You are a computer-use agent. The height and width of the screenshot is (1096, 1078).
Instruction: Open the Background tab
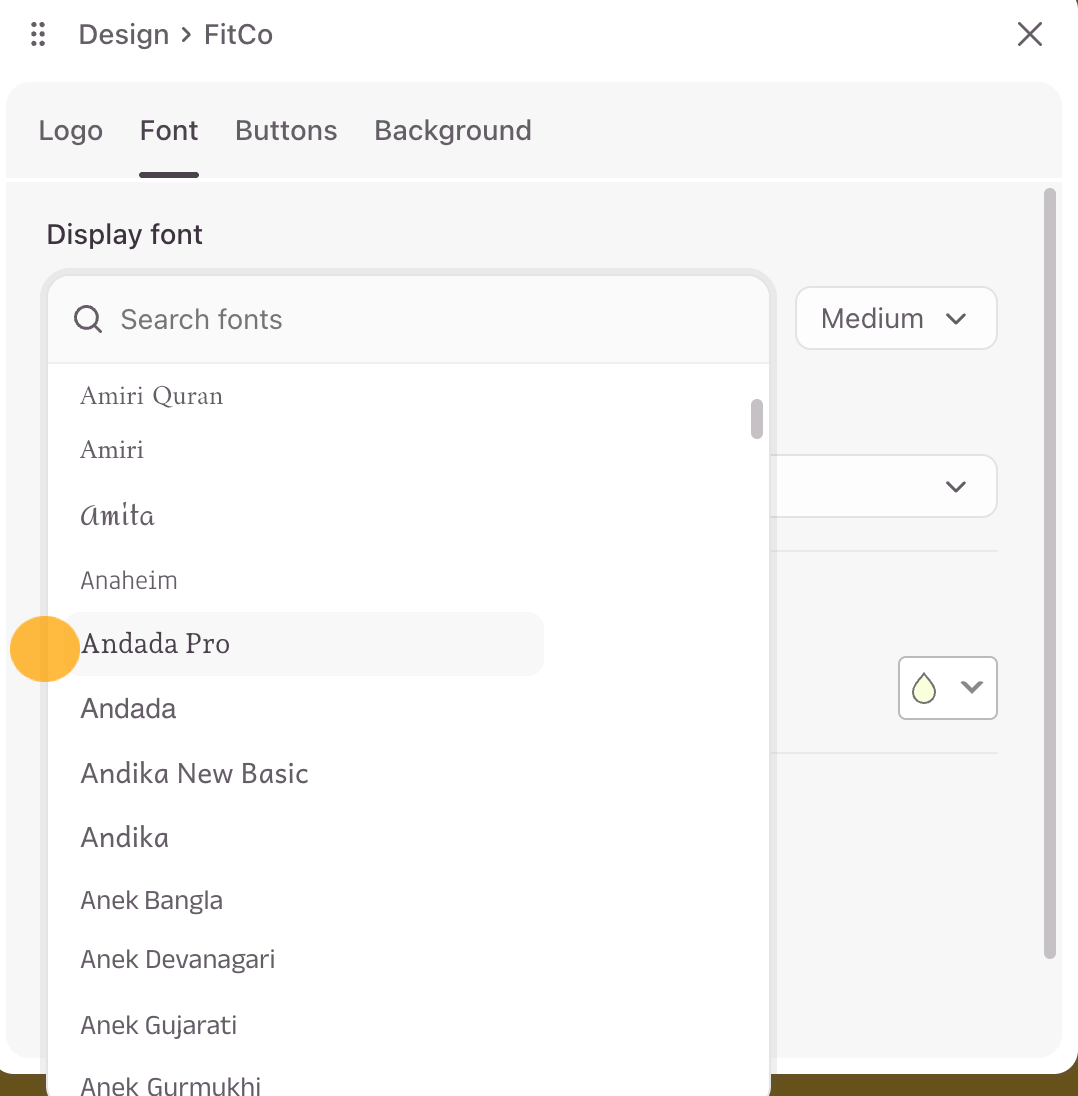[453, 131]
